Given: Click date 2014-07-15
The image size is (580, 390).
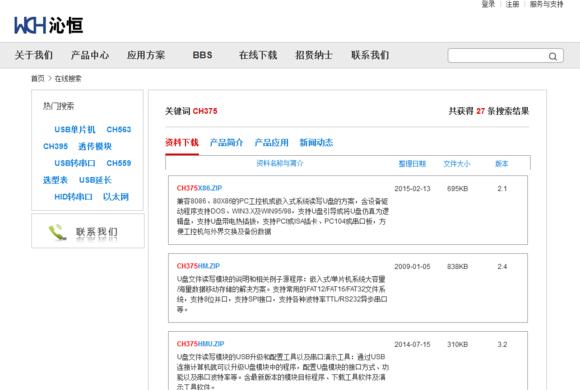Looking at the screenshot, I should 412,344.
